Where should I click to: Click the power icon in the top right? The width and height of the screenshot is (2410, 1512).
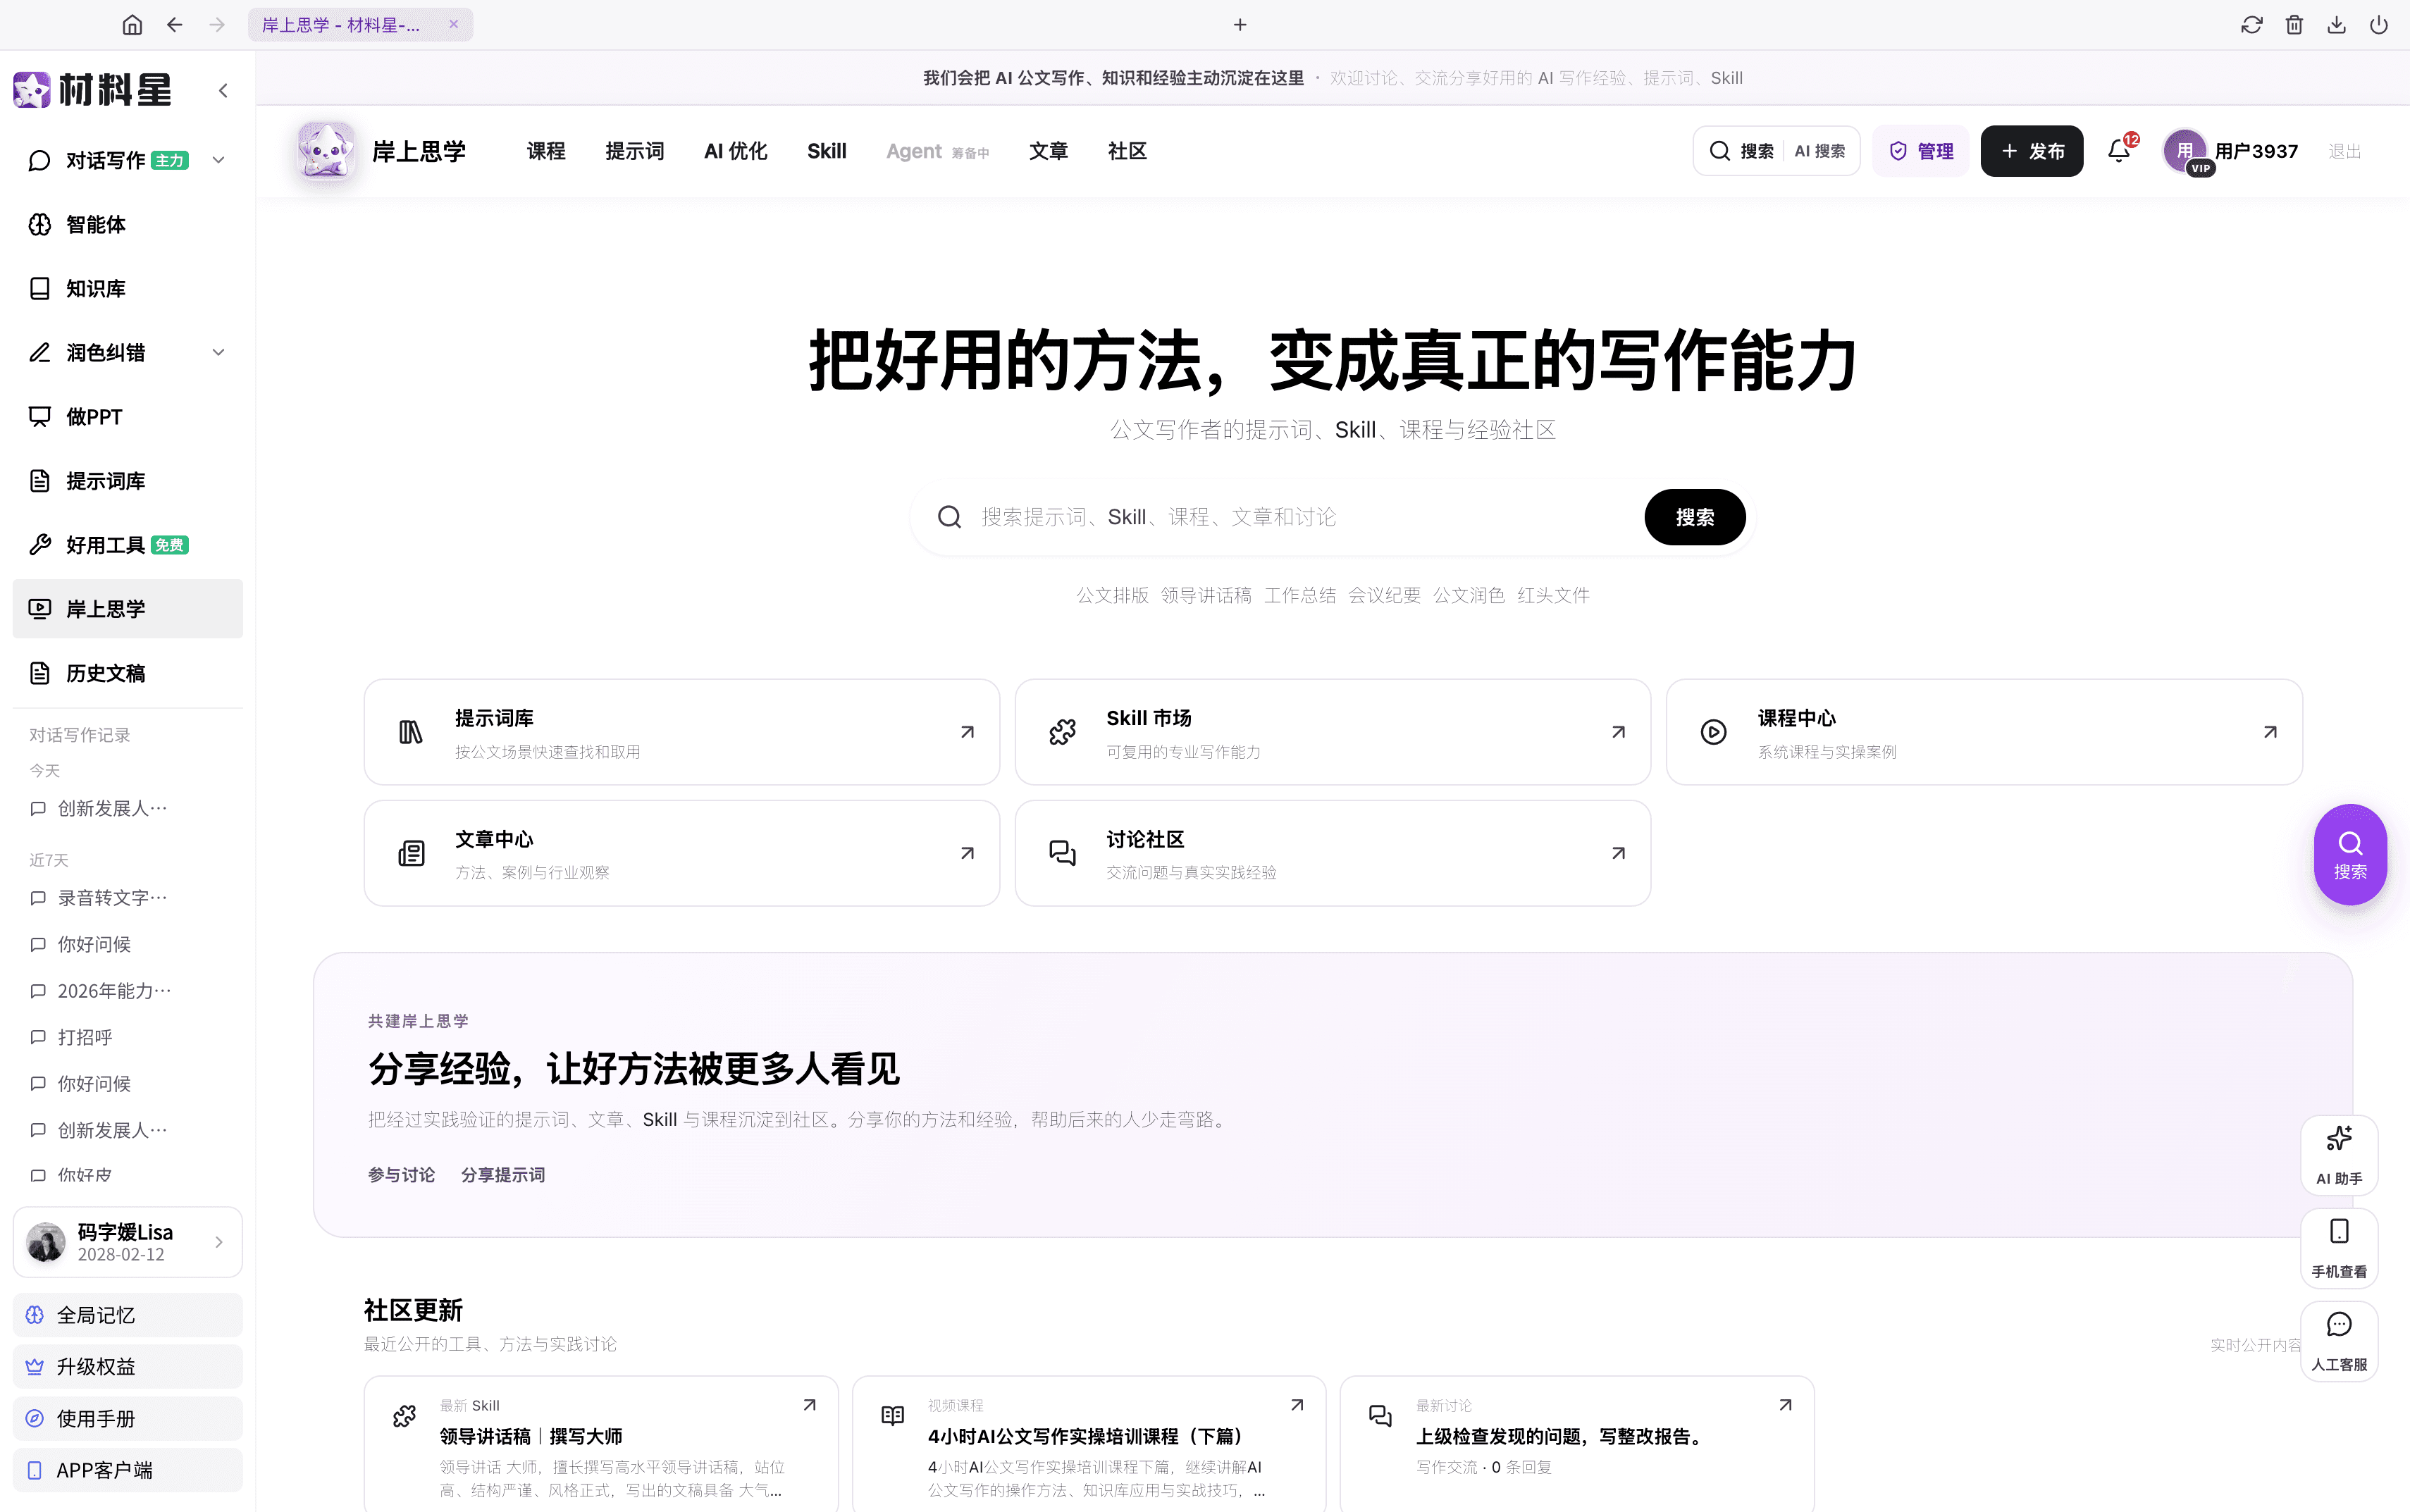tap(2379, 25)
